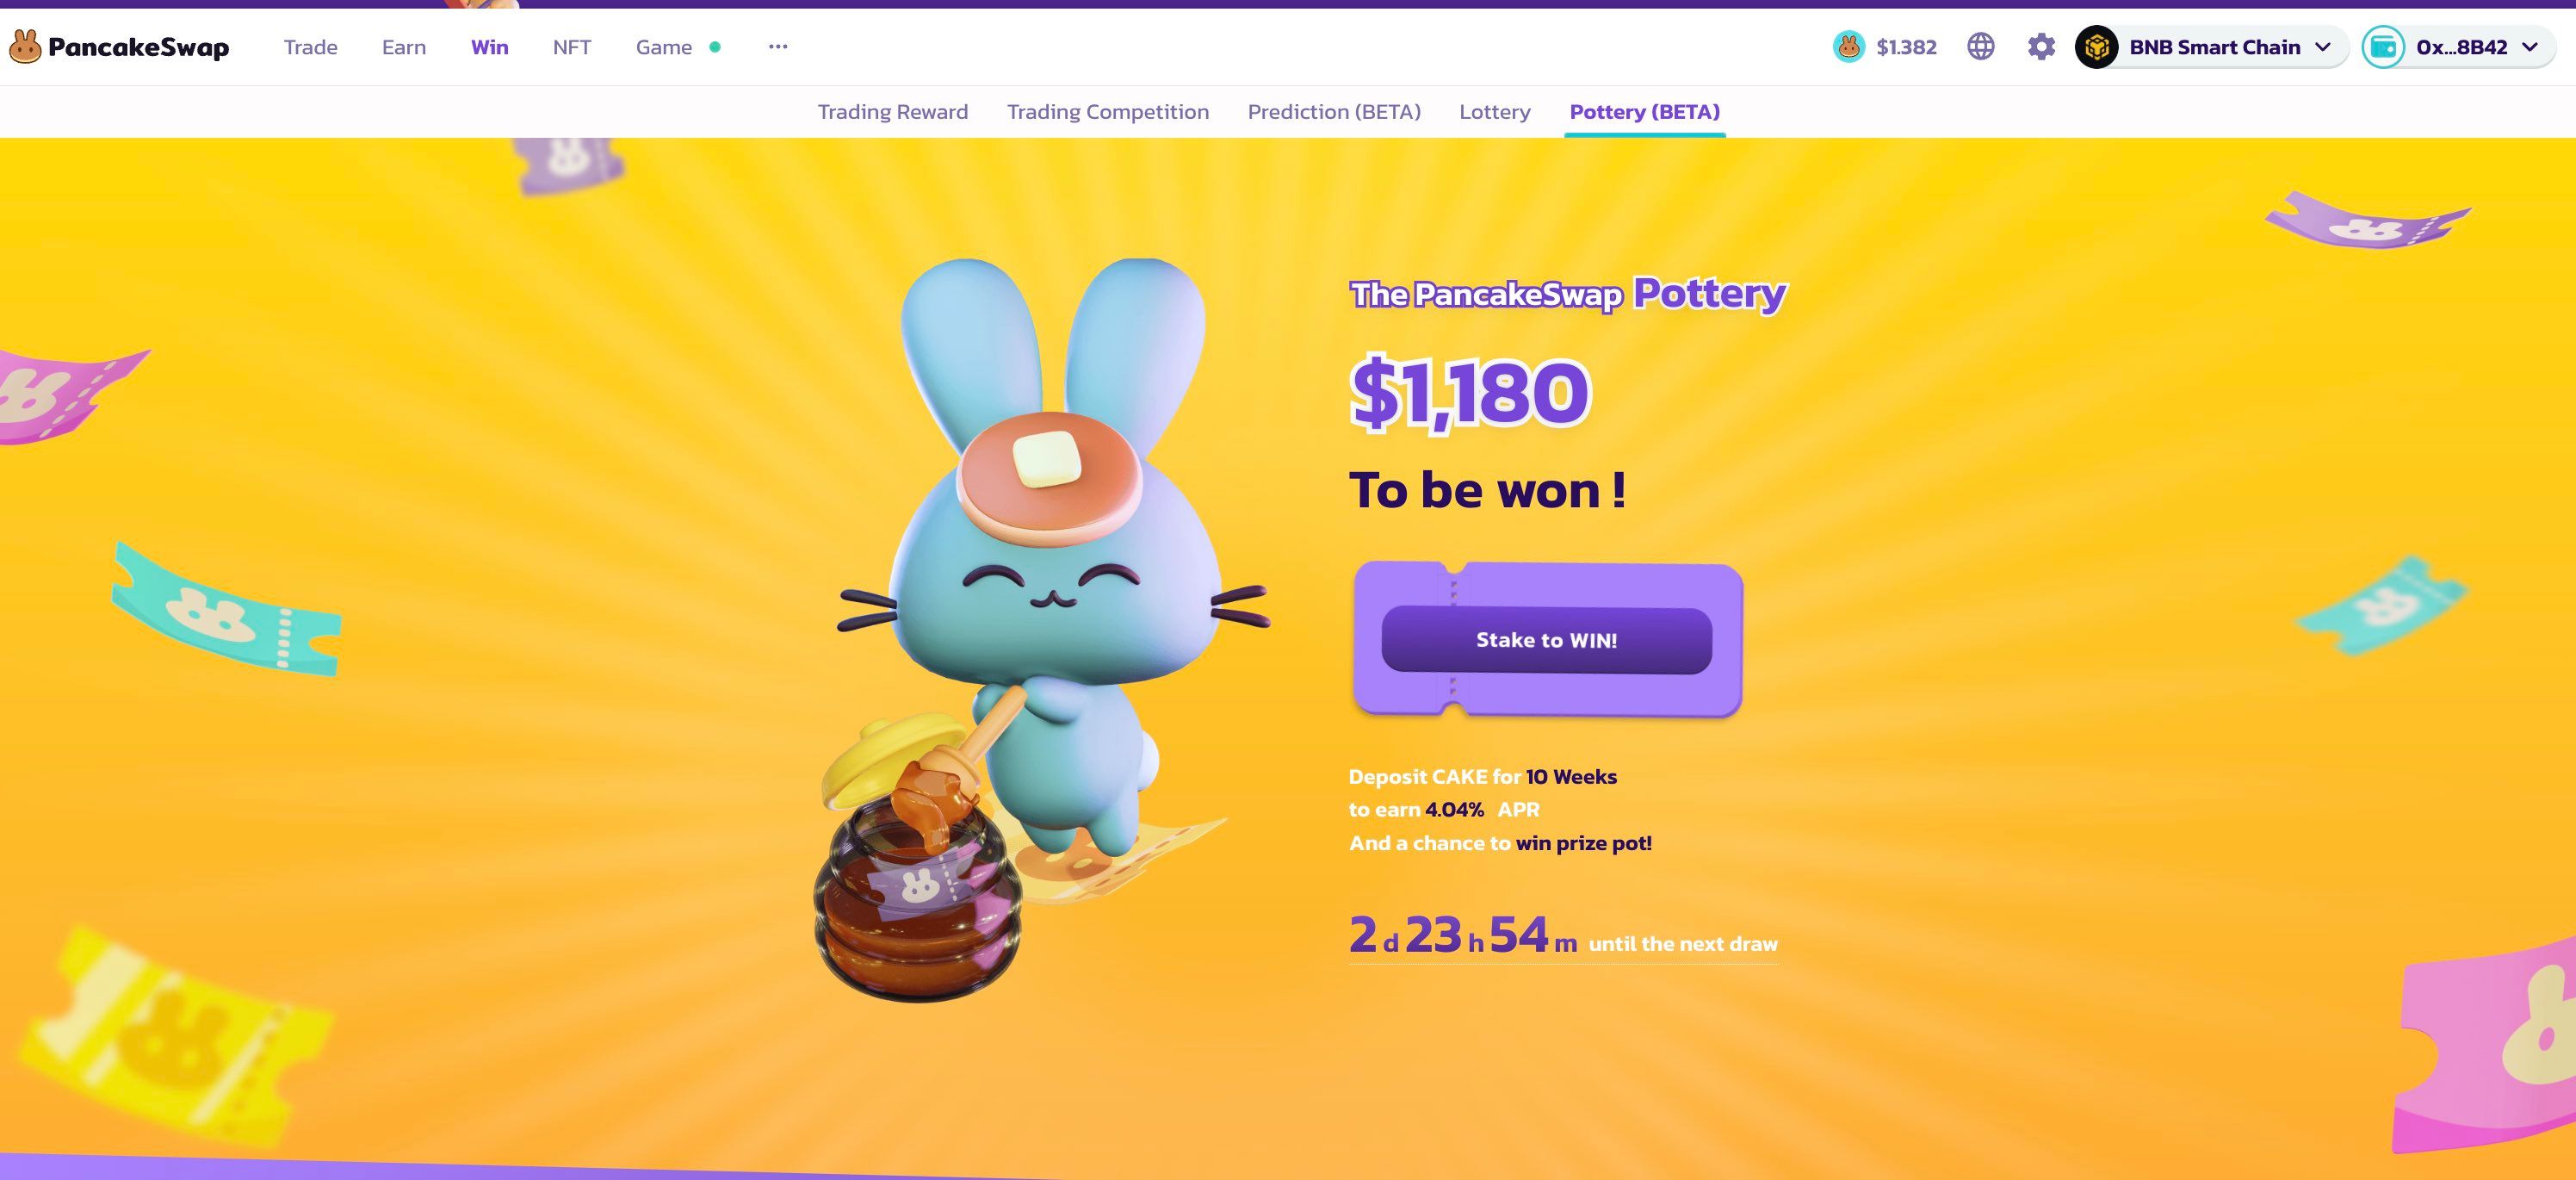
Task: Click the green dot beside Game
Action: [x=715, y=47]
